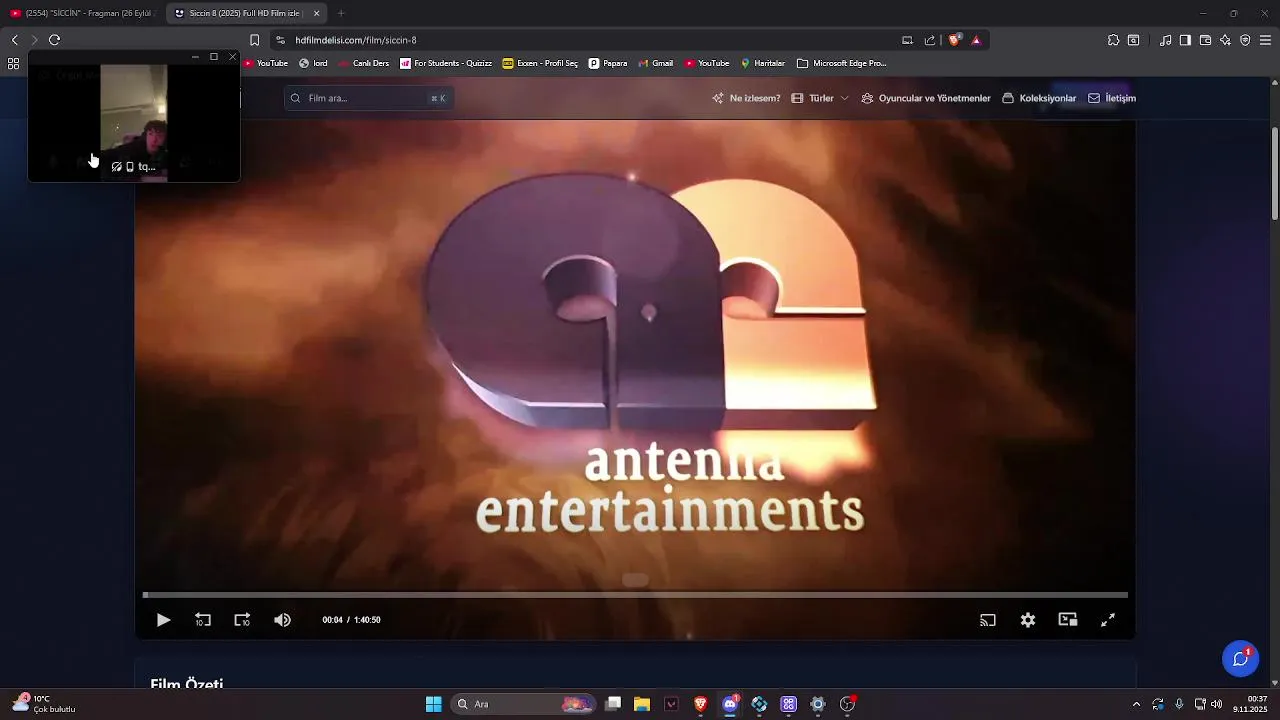The image size is (1280, 720).
Task: Open the Papara bookmark
Action: pyautogui.click(x=608, y=63)
